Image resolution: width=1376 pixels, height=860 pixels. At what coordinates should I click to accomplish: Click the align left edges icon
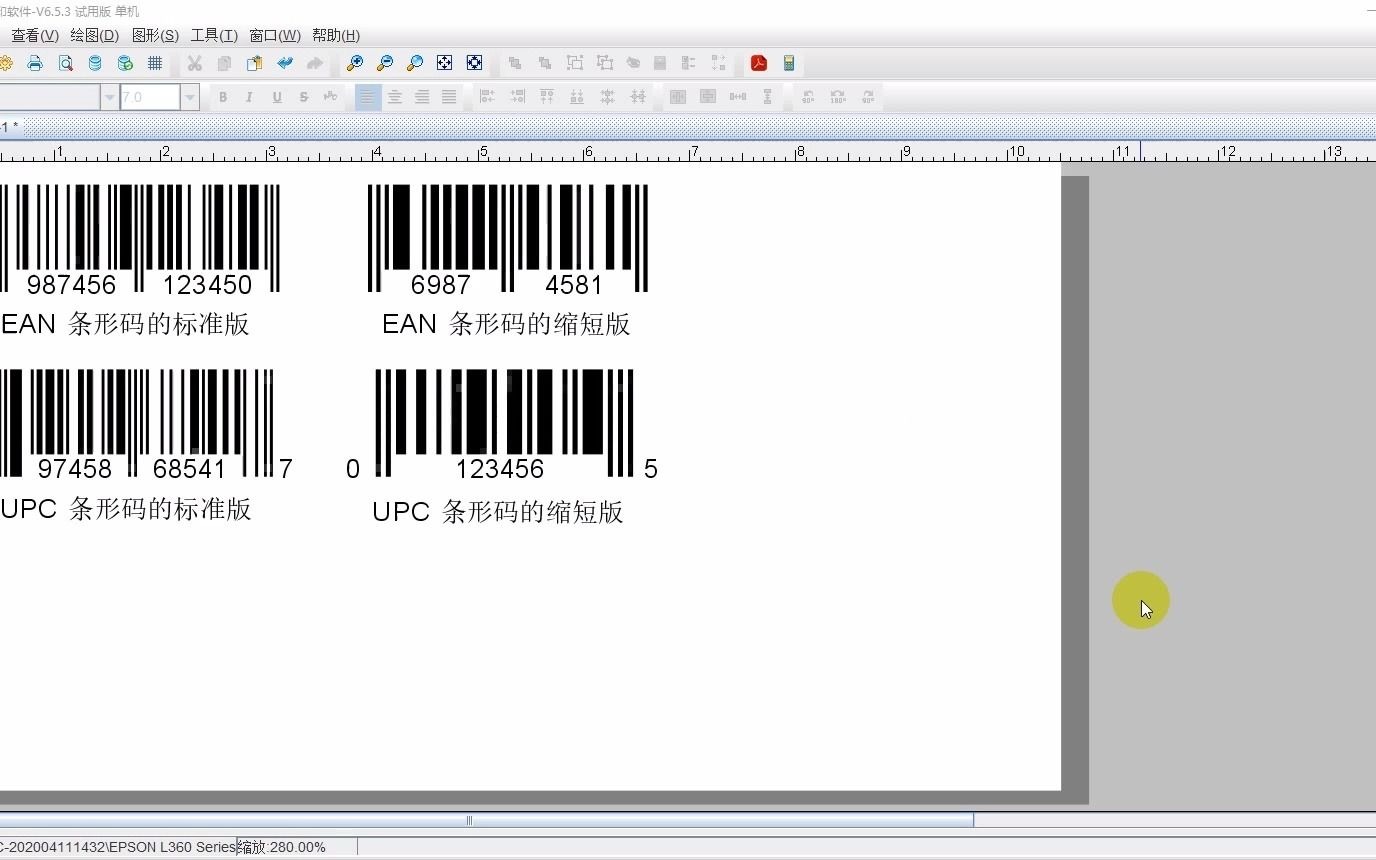487,97
